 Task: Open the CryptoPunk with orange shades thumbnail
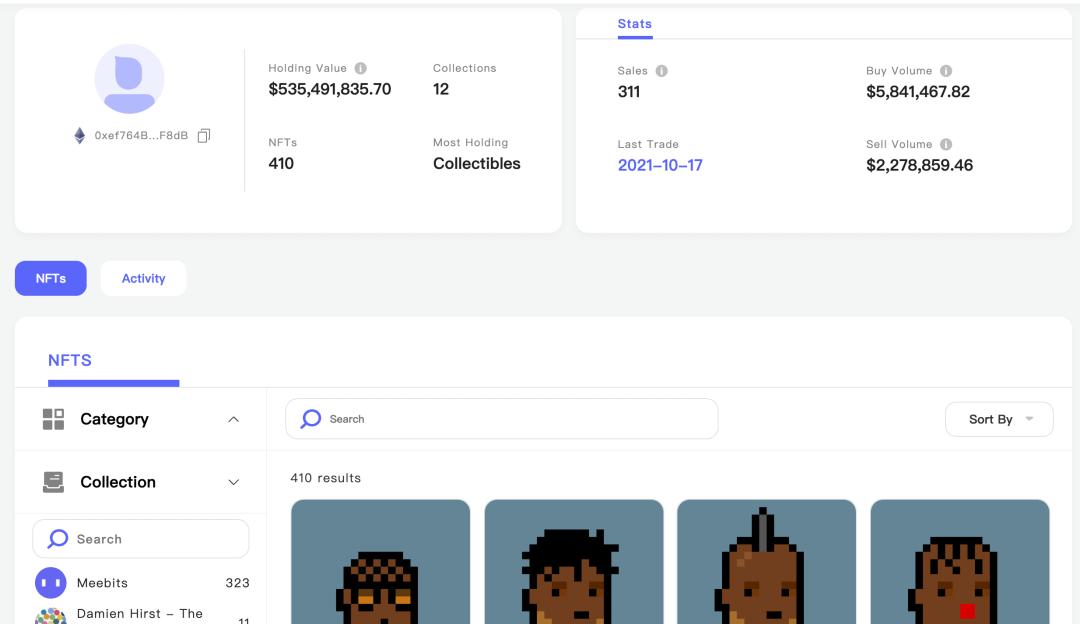[380, 562]
